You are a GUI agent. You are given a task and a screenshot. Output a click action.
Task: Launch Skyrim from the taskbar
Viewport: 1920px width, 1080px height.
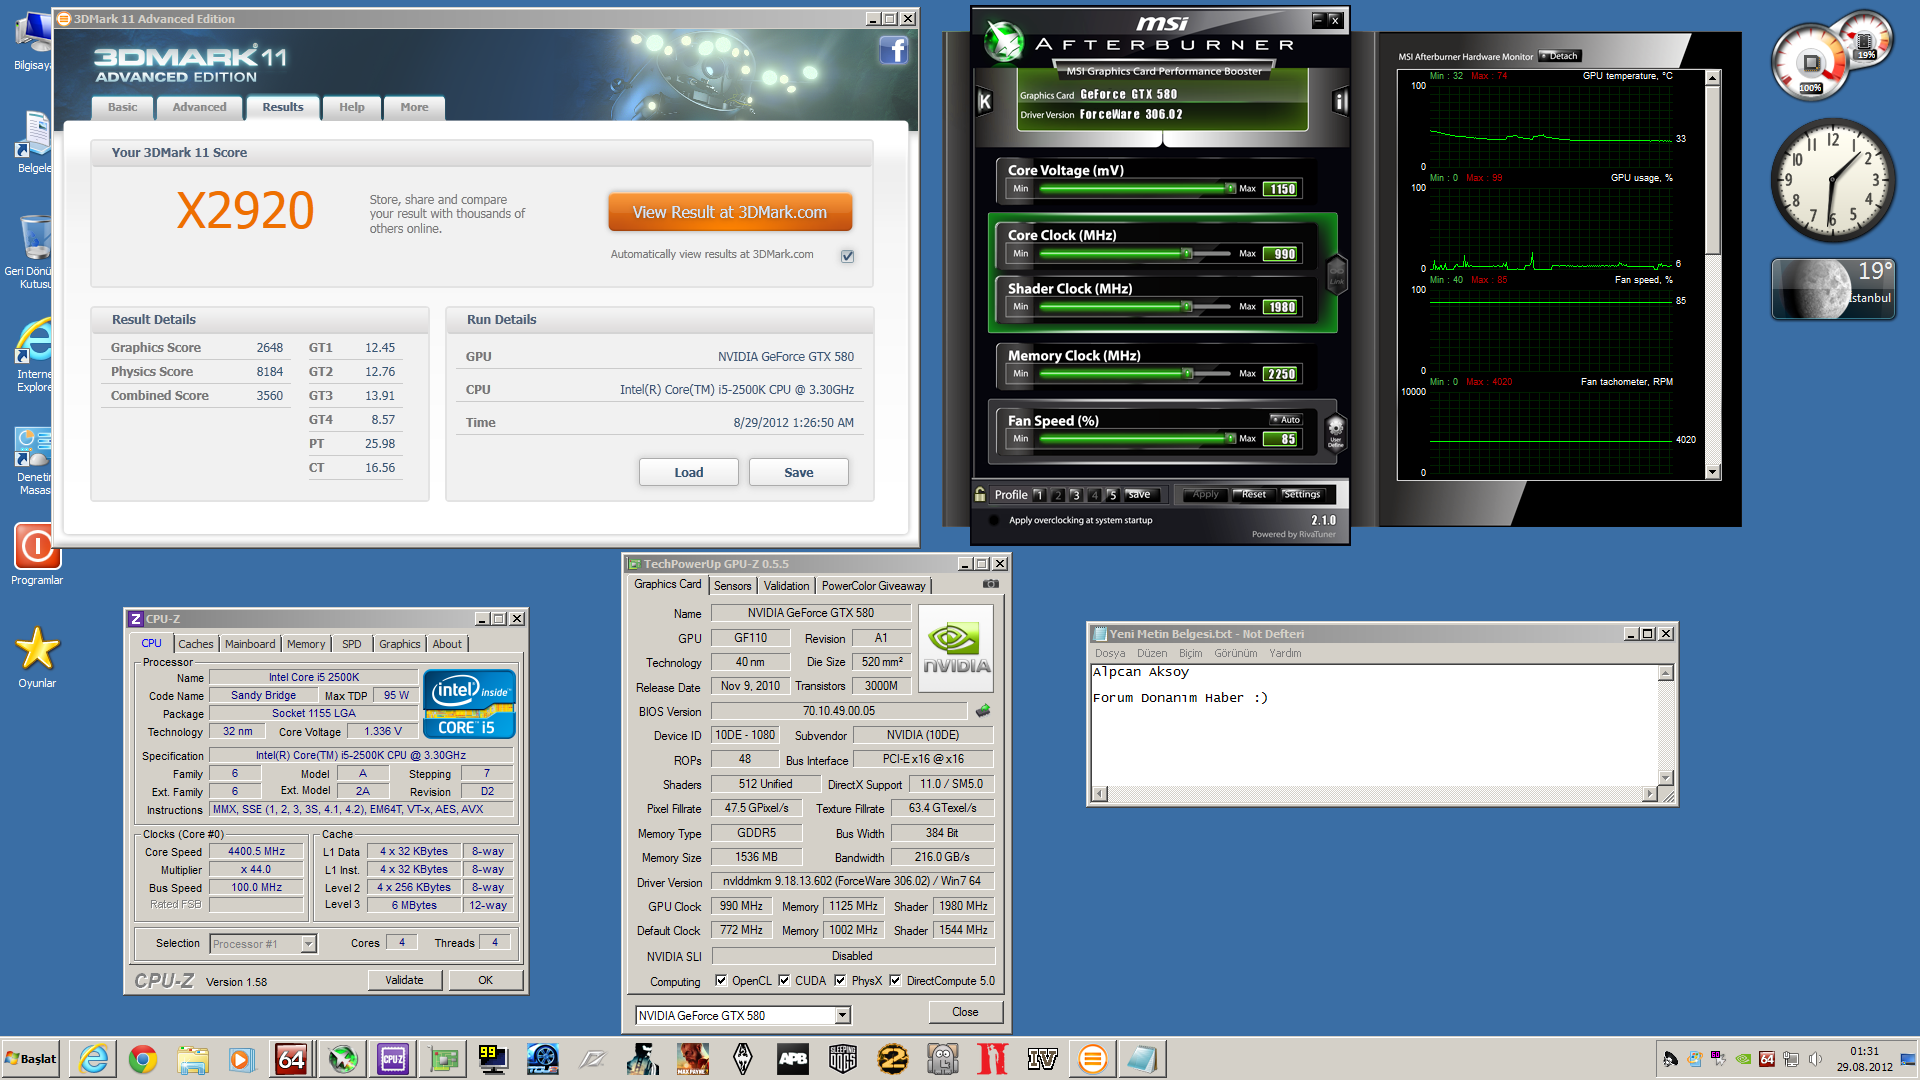pyautogui.click(x=743, y=1059)
